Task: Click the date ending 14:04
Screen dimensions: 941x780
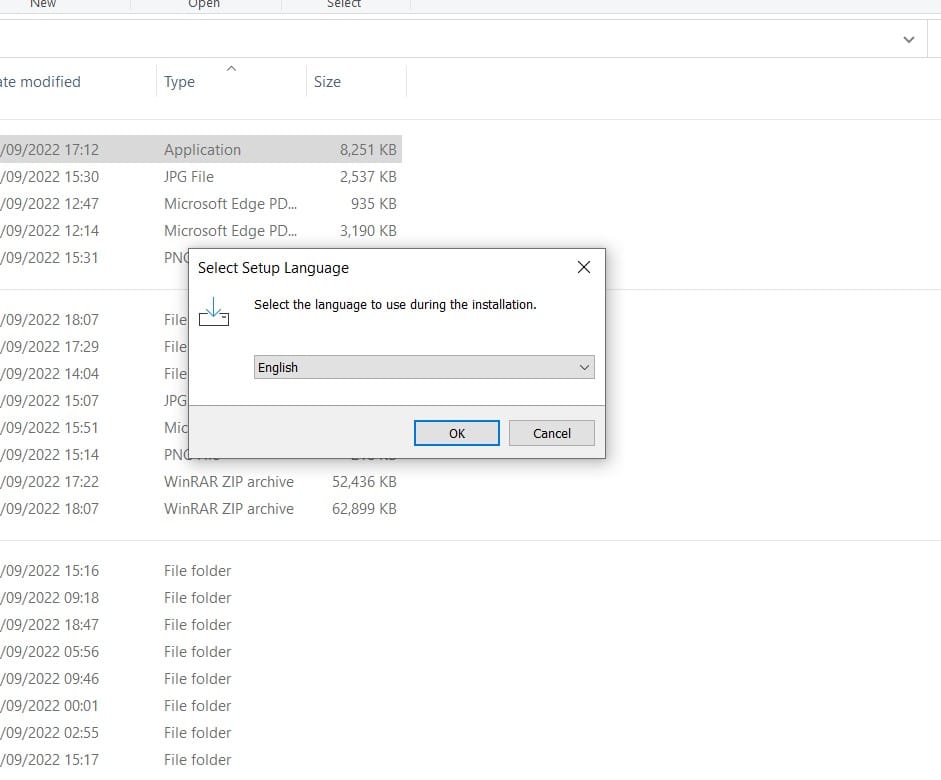Action: click(x=49, y=373)
